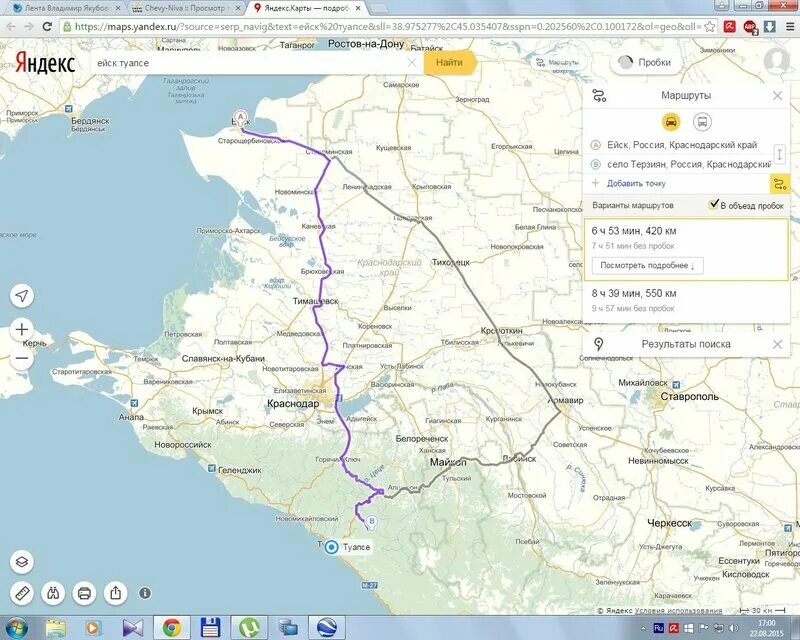800x640 pixels.
Task: Click the Яндекс logo
Action: pyautogui.click(x=45, y=63)
